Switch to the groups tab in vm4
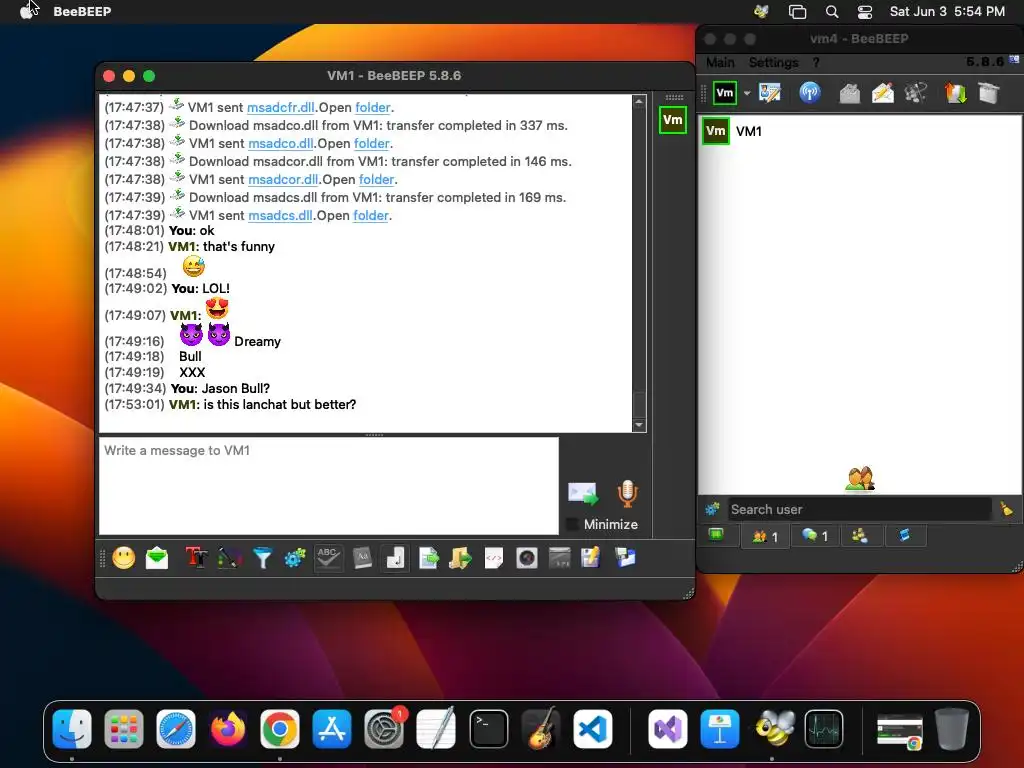 [x=859, y=536]
